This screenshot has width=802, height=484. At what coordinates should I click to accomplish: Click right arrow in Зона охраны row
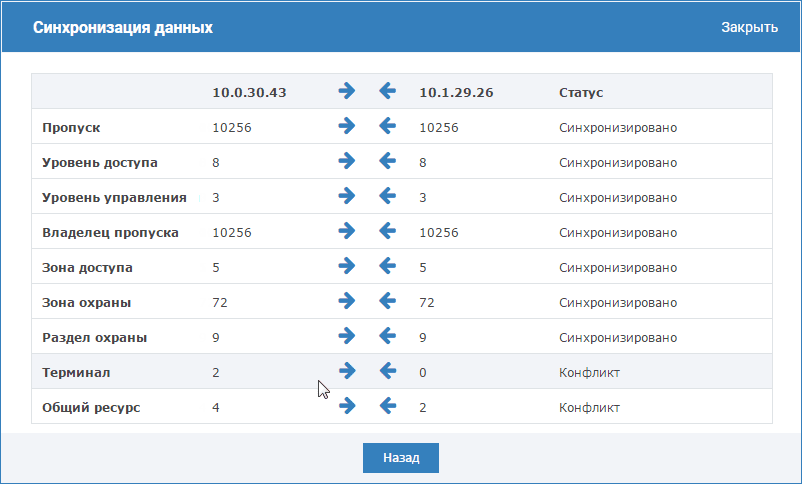click(347, 301)
